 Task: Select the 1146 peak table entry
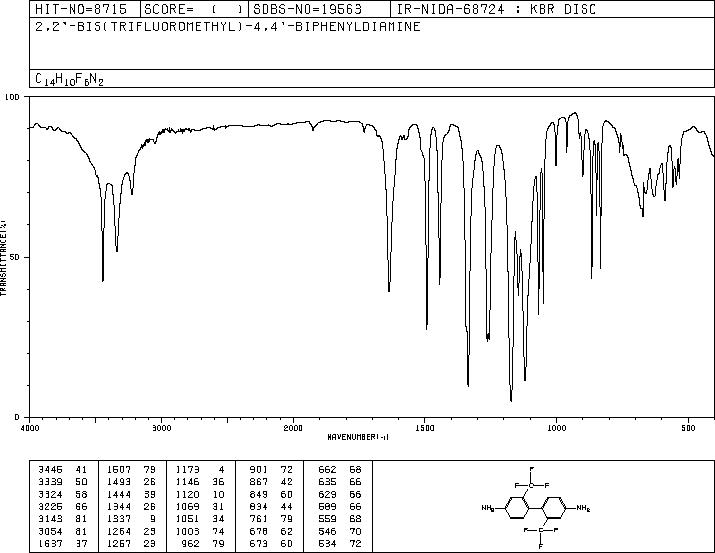[200, 481]
